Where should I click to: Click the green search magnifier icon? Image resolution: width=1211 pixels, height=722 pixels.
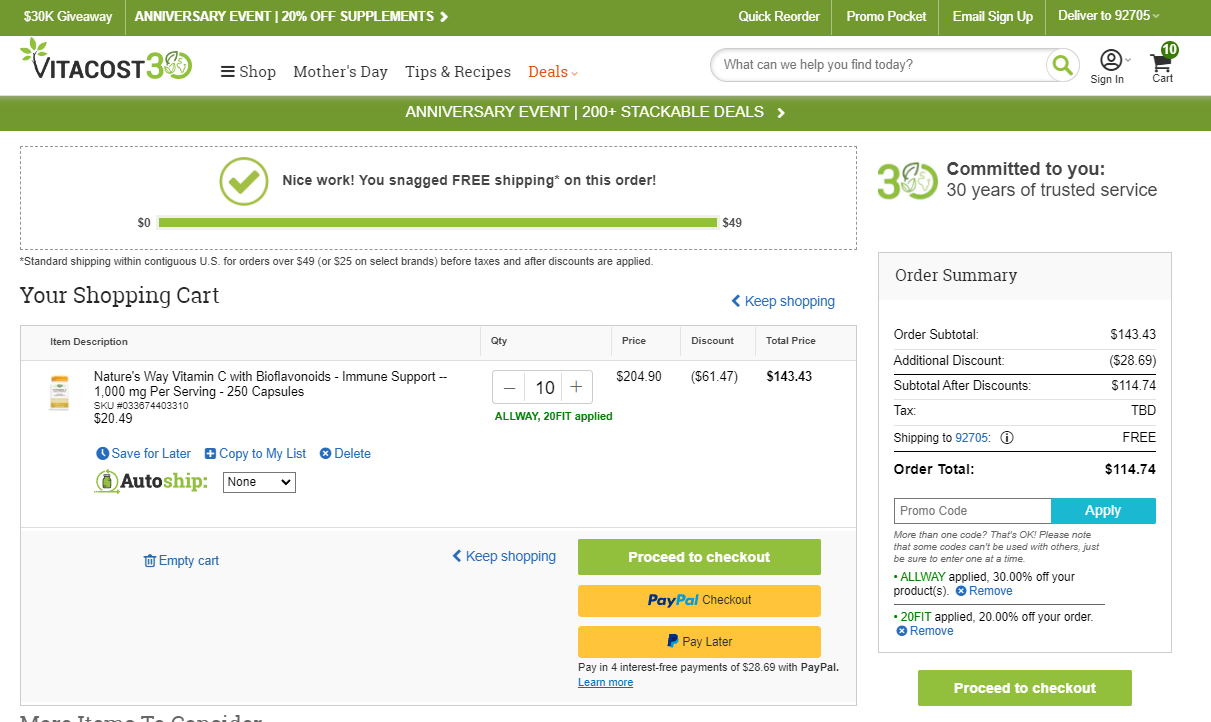point(1062,65)
